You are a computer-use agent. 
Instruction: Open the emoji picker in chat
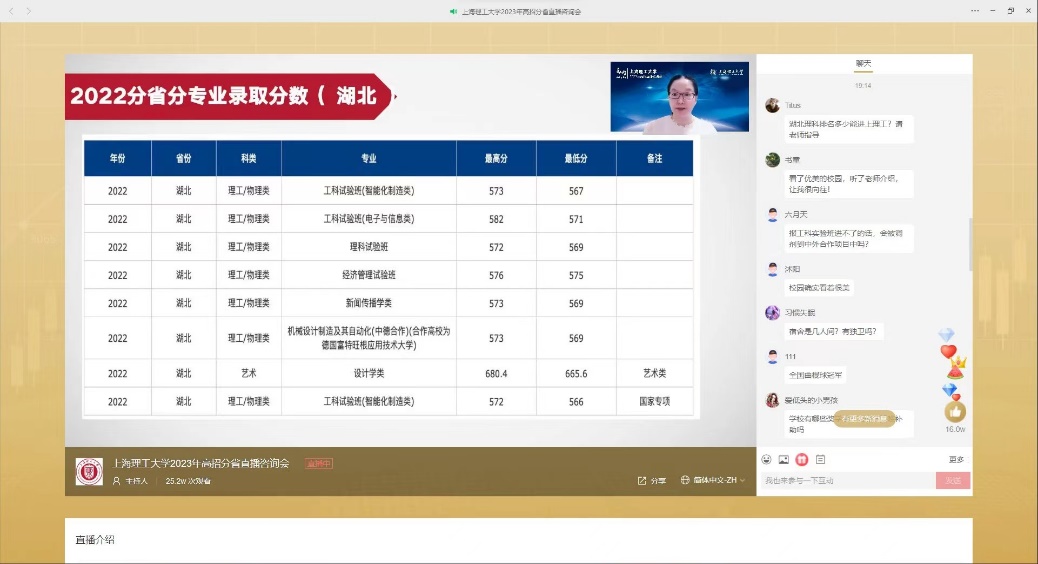coord(766,459)
